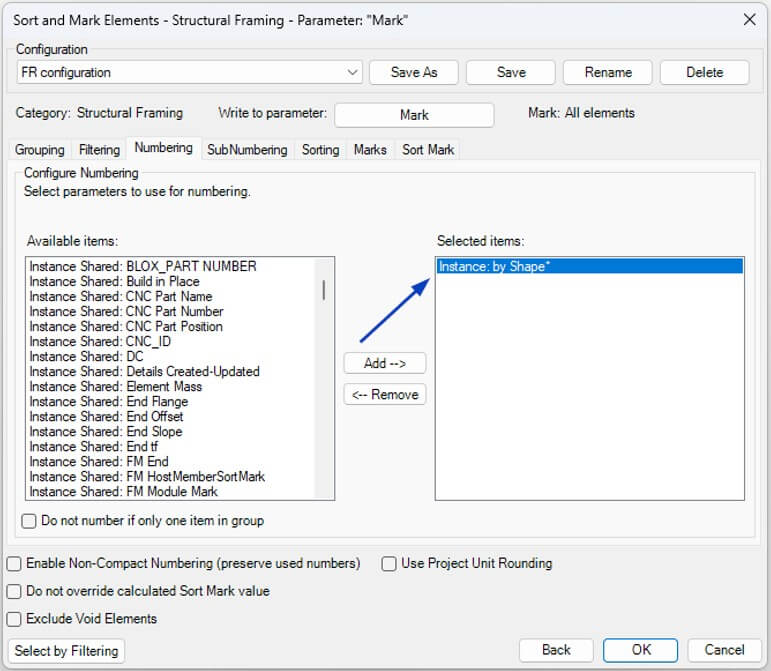Click Select by Filtering button

tap(66, 651)
